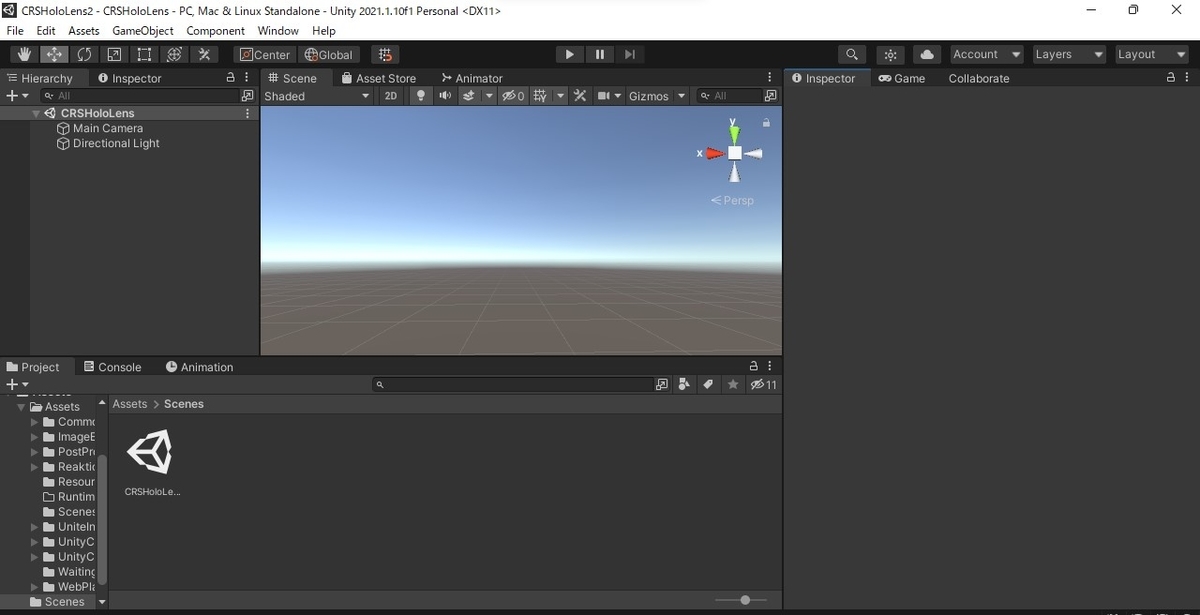Select the CRSHoloLens scene asset thumbnail
The width and height of the screenshot is (1200, 615).
(150, 453)
